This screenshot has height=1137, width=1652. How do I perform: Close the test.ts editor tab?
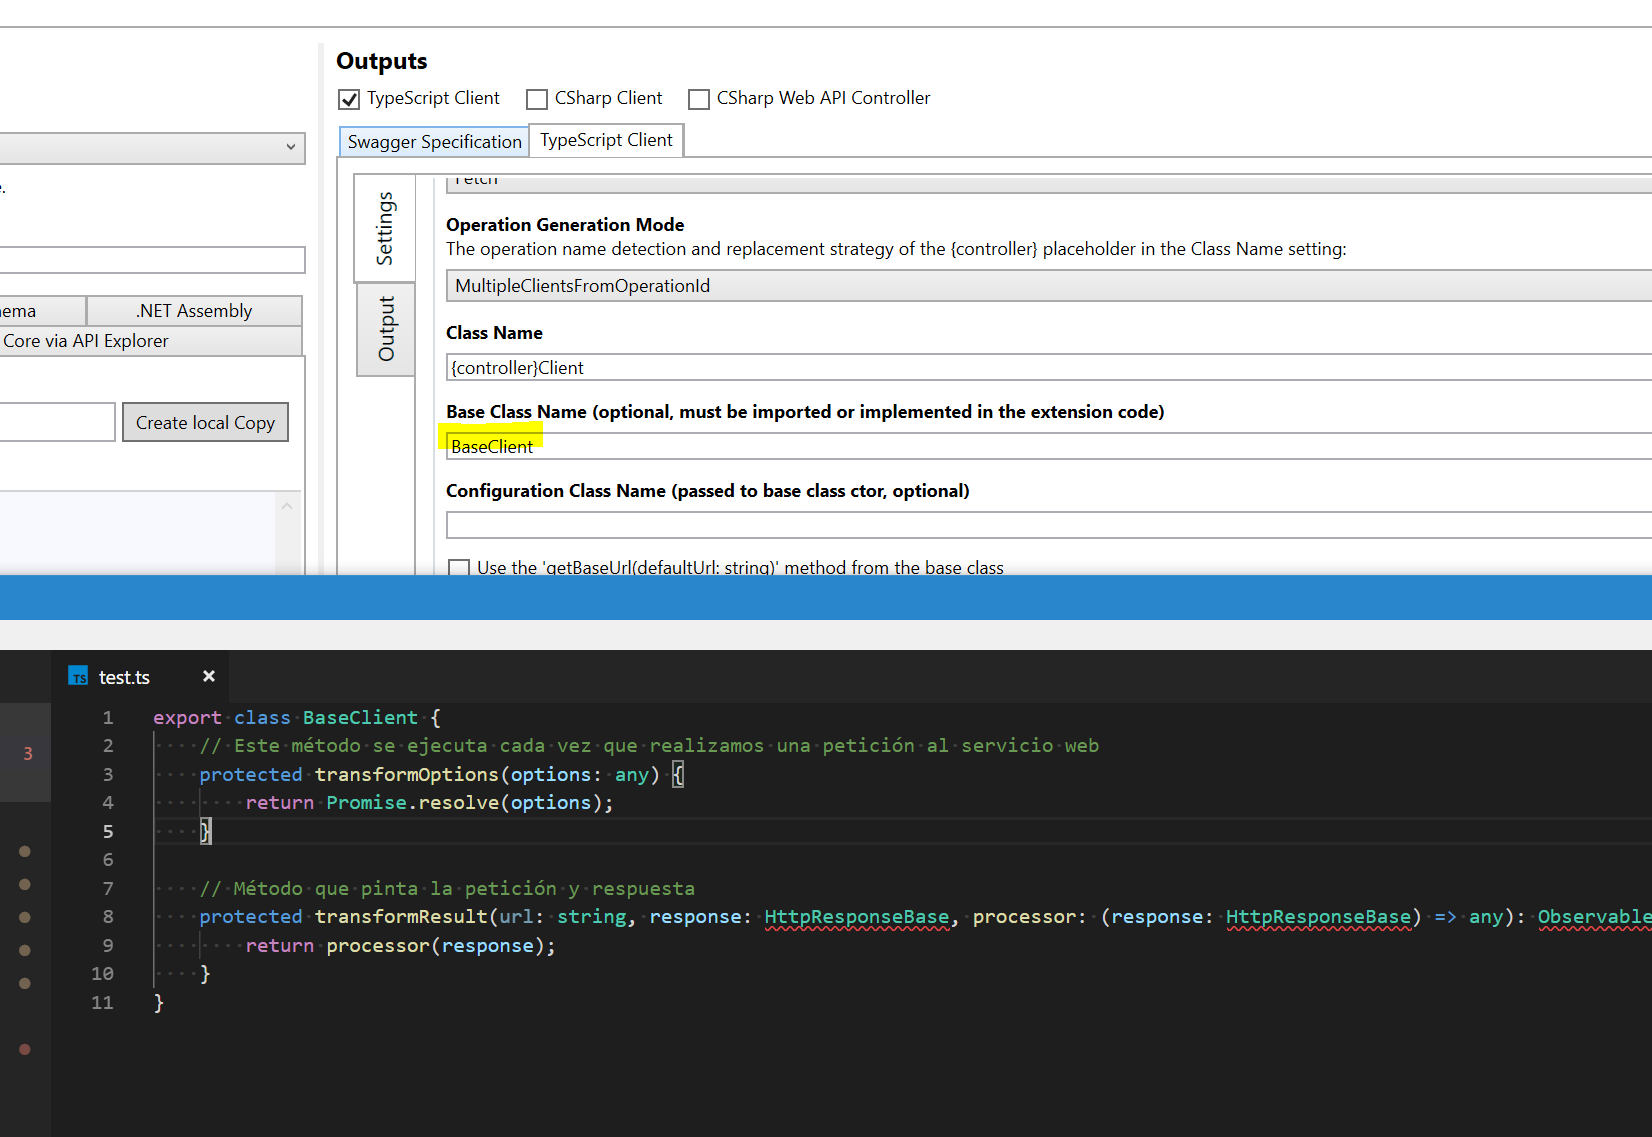(208, 676)
